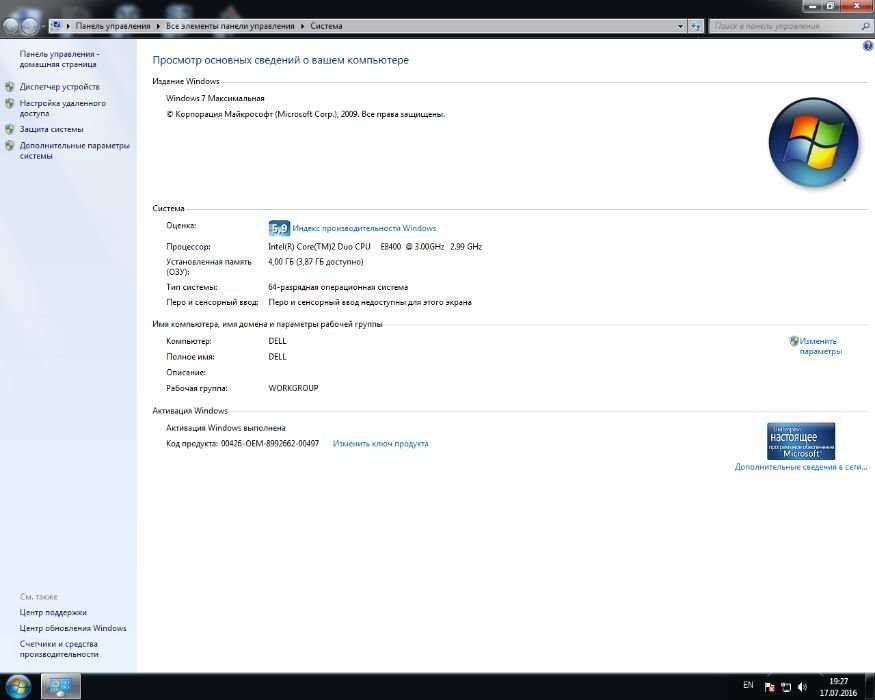Click the Windows 7 Максимальная edition text
875x700 pixels.
(215, 98)
